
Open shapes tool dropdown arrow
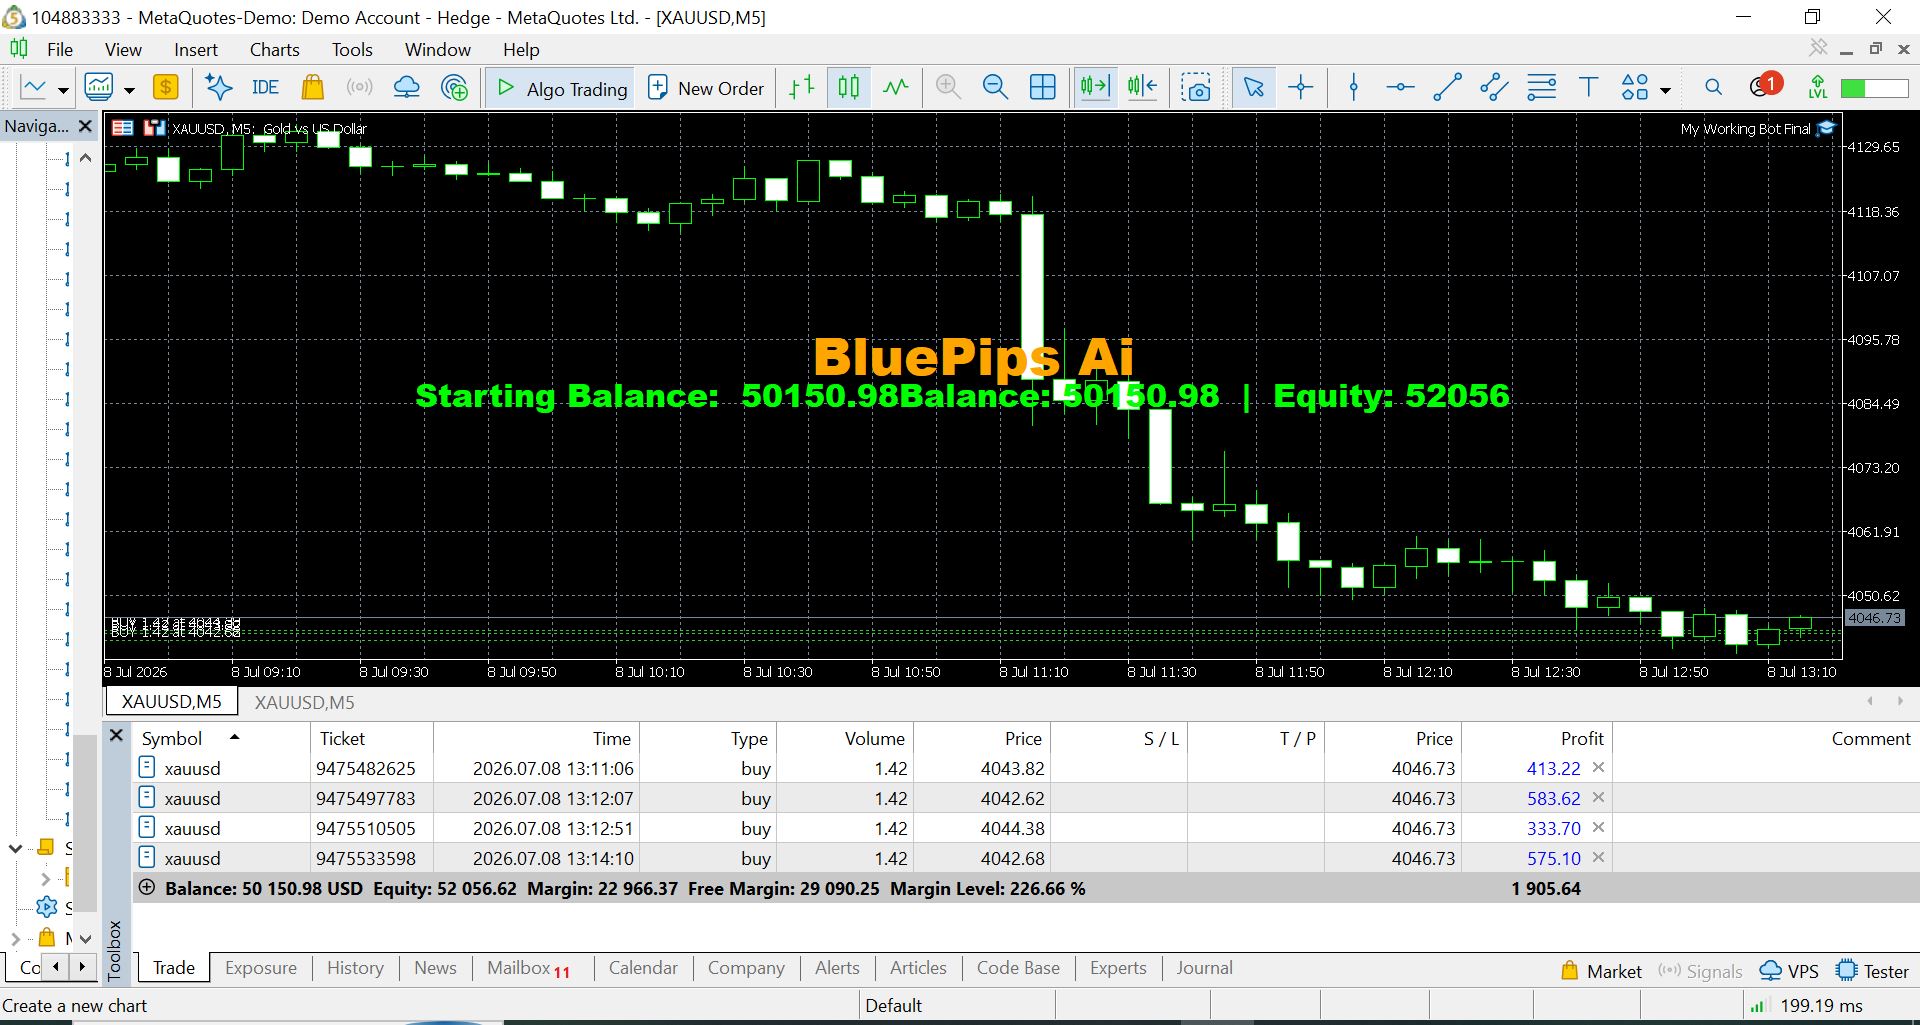(1665, 90)
